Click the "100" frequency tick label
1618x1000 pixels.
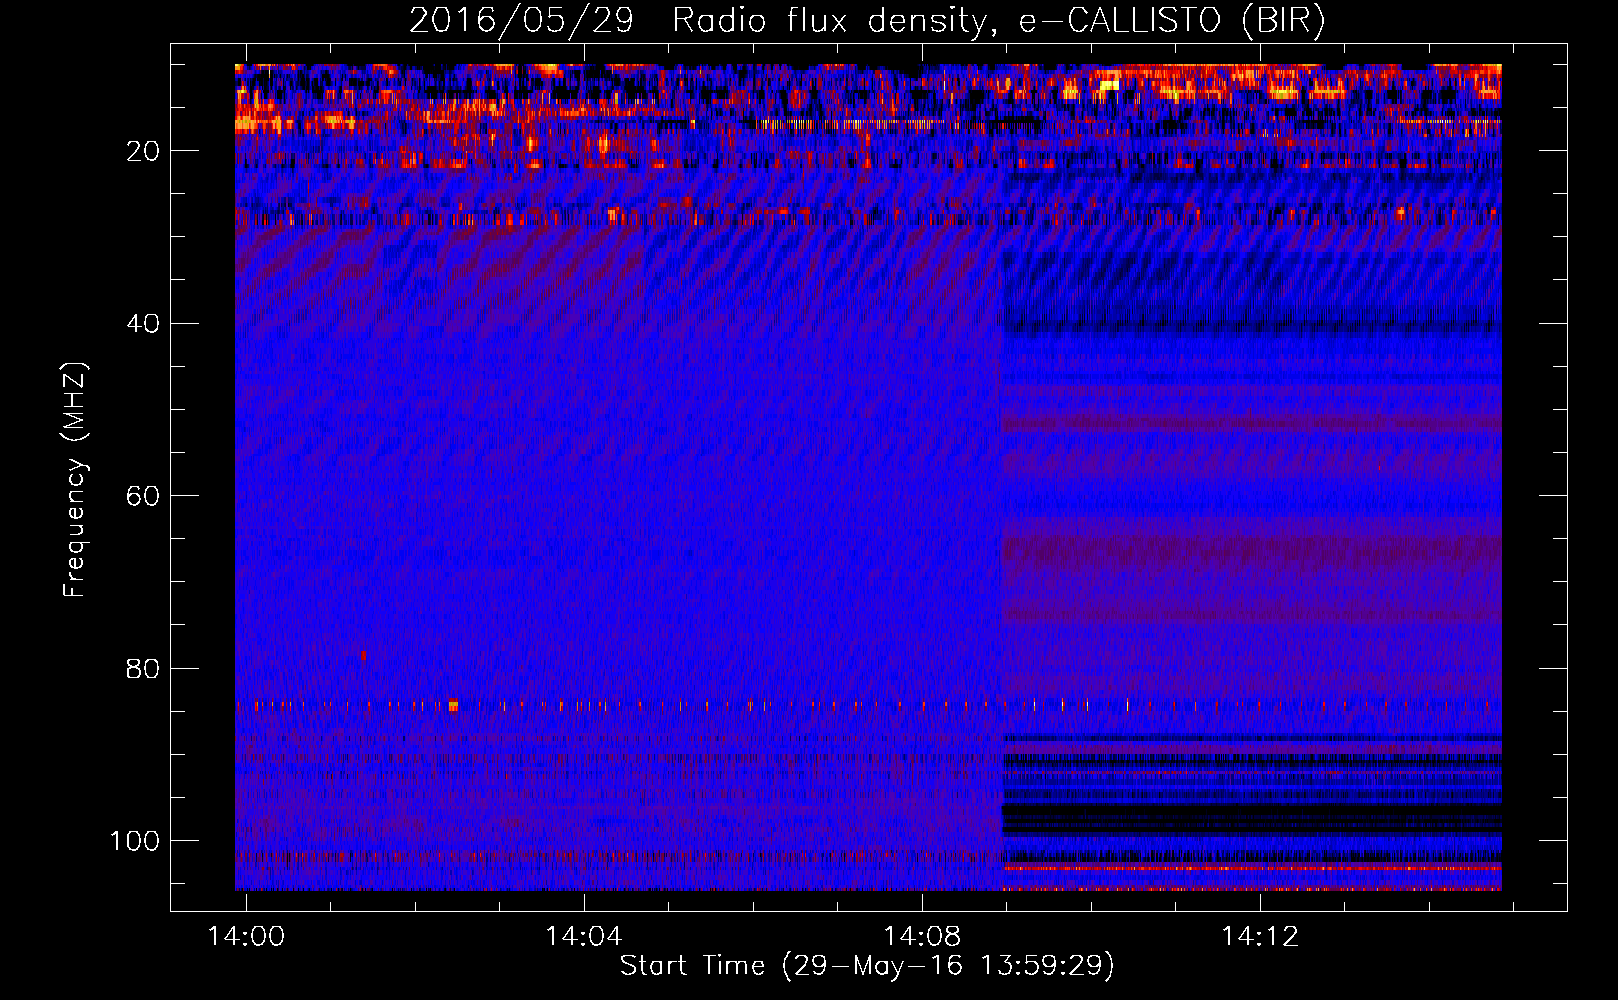coord(135,841)
